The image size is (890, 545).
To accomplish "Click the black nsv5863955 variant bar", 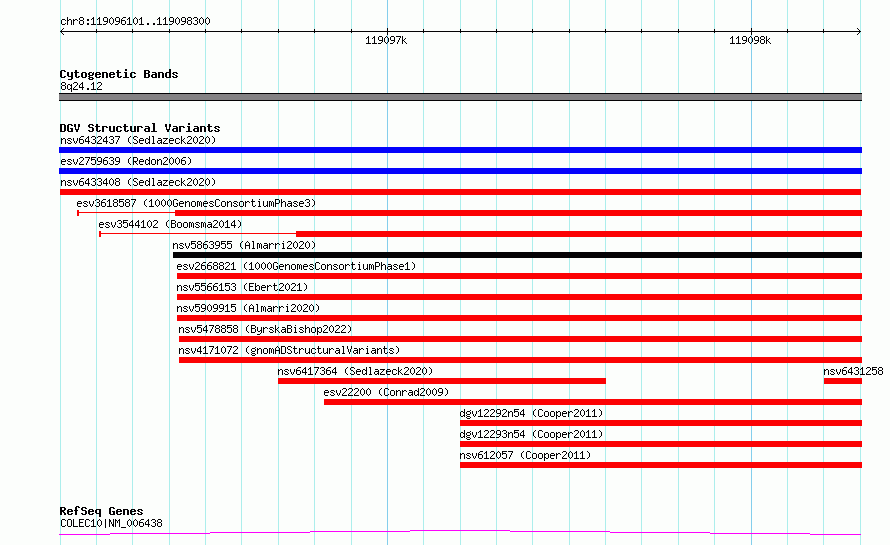I will coord(517,255).
